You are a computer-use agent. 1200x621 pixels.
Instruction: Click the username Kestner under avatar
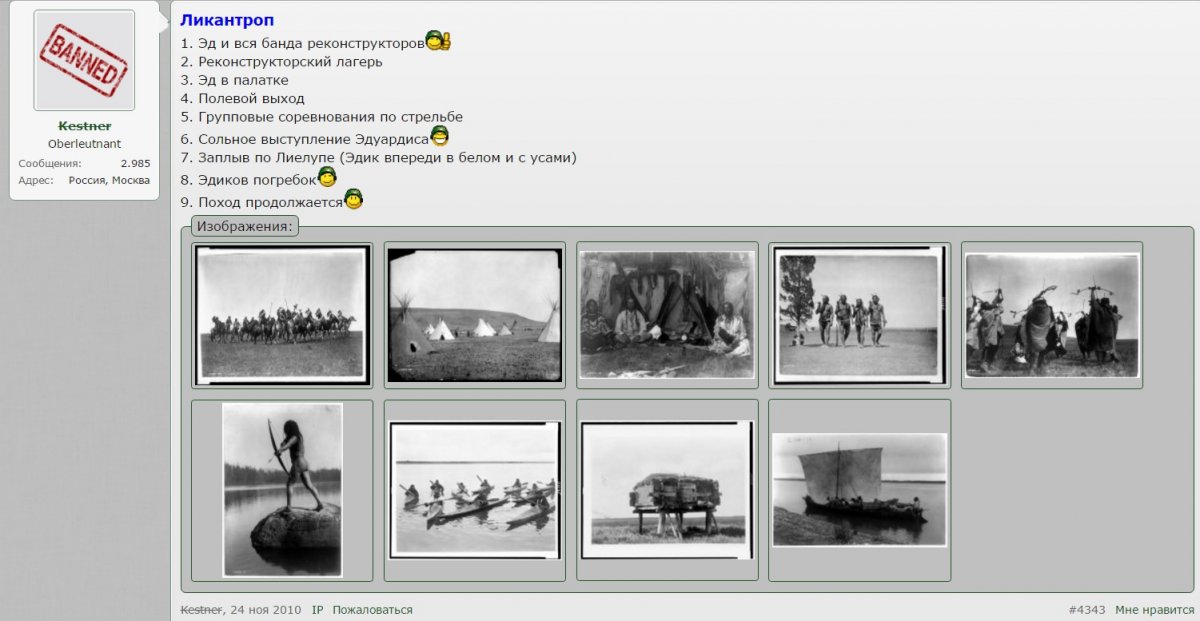point(84,126)
